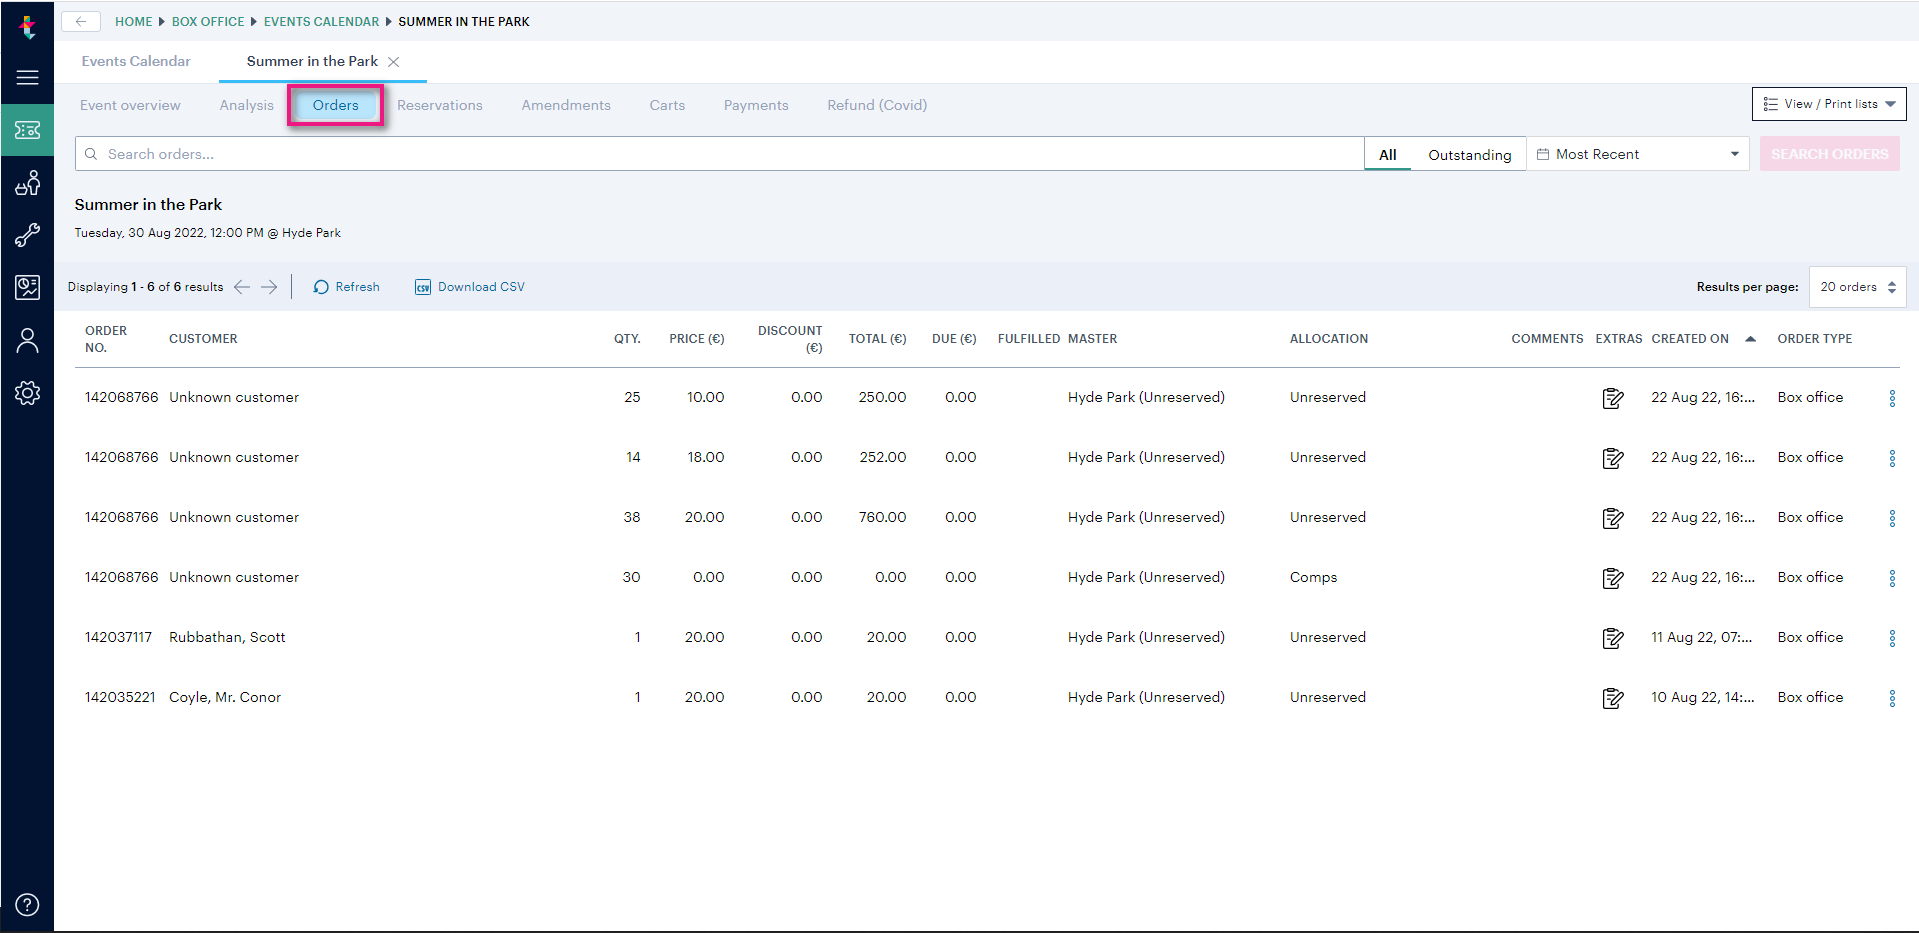This screenshot has height=933, width=1919.
Task: Switch to the Reservations tab
Action: pos(439,105)
